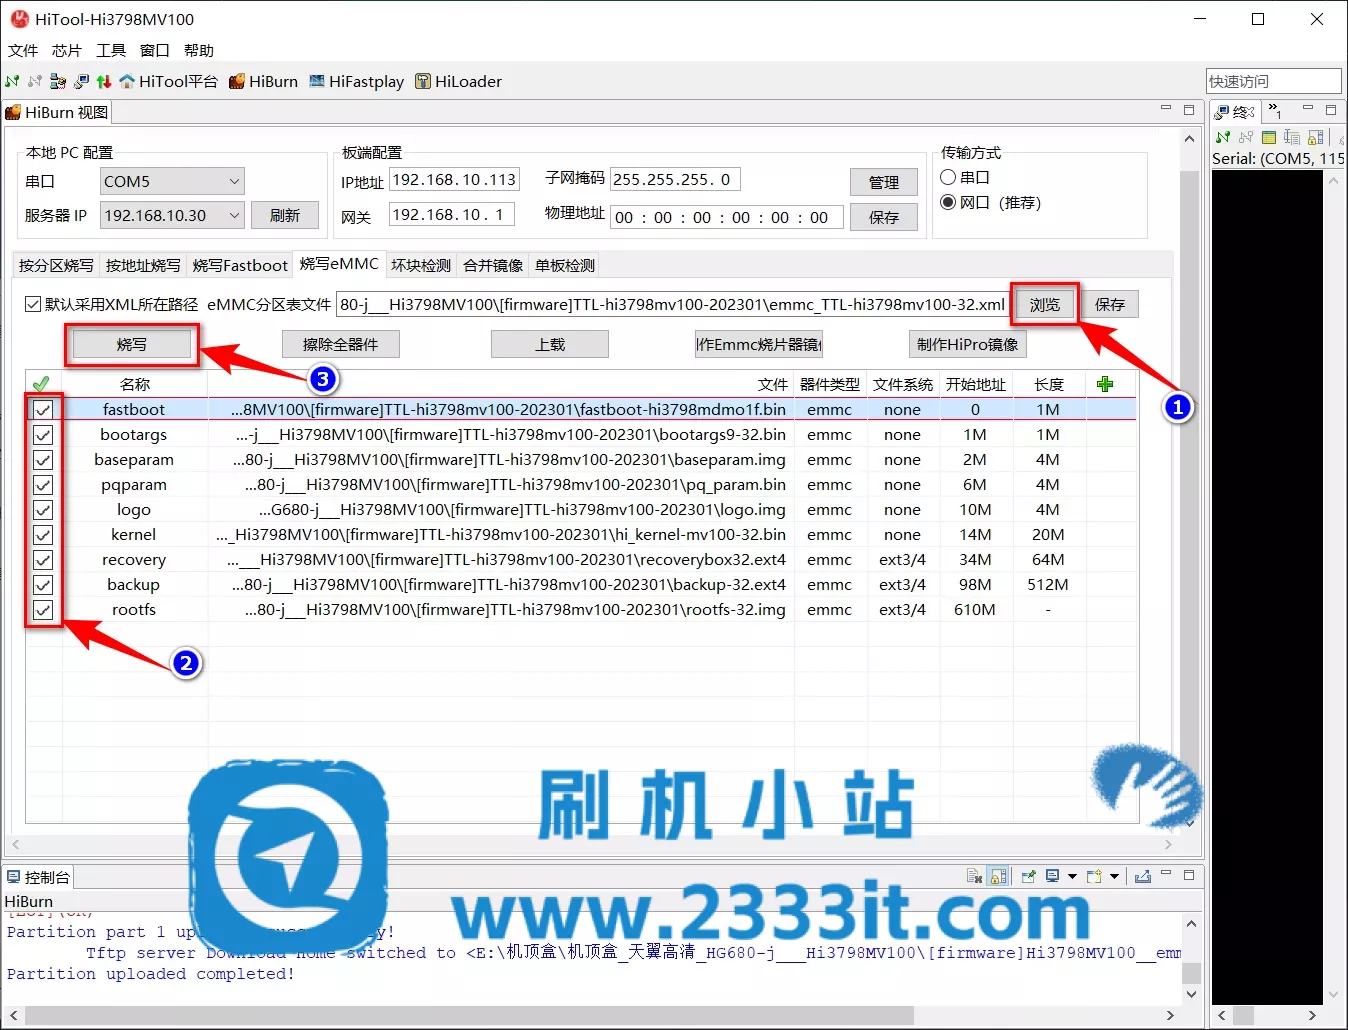The image size is (1348, 1030).
Task: Uncheck the fastboot partition checkbox
Action: coord(43,410)
